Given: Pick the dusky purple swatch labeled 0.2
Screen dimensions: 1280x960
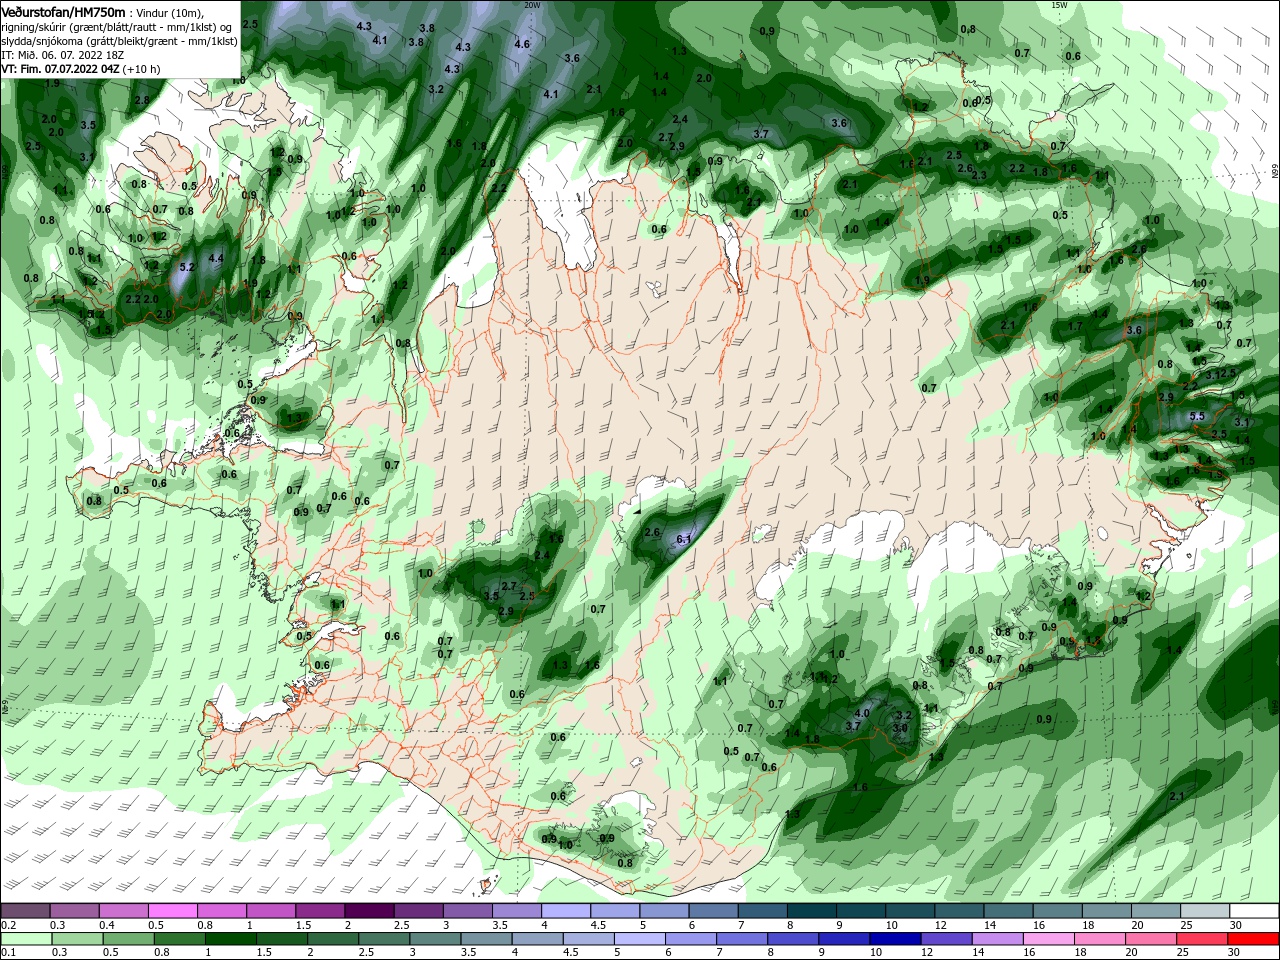Looking at the screenshot, I should tap(24, 910).
